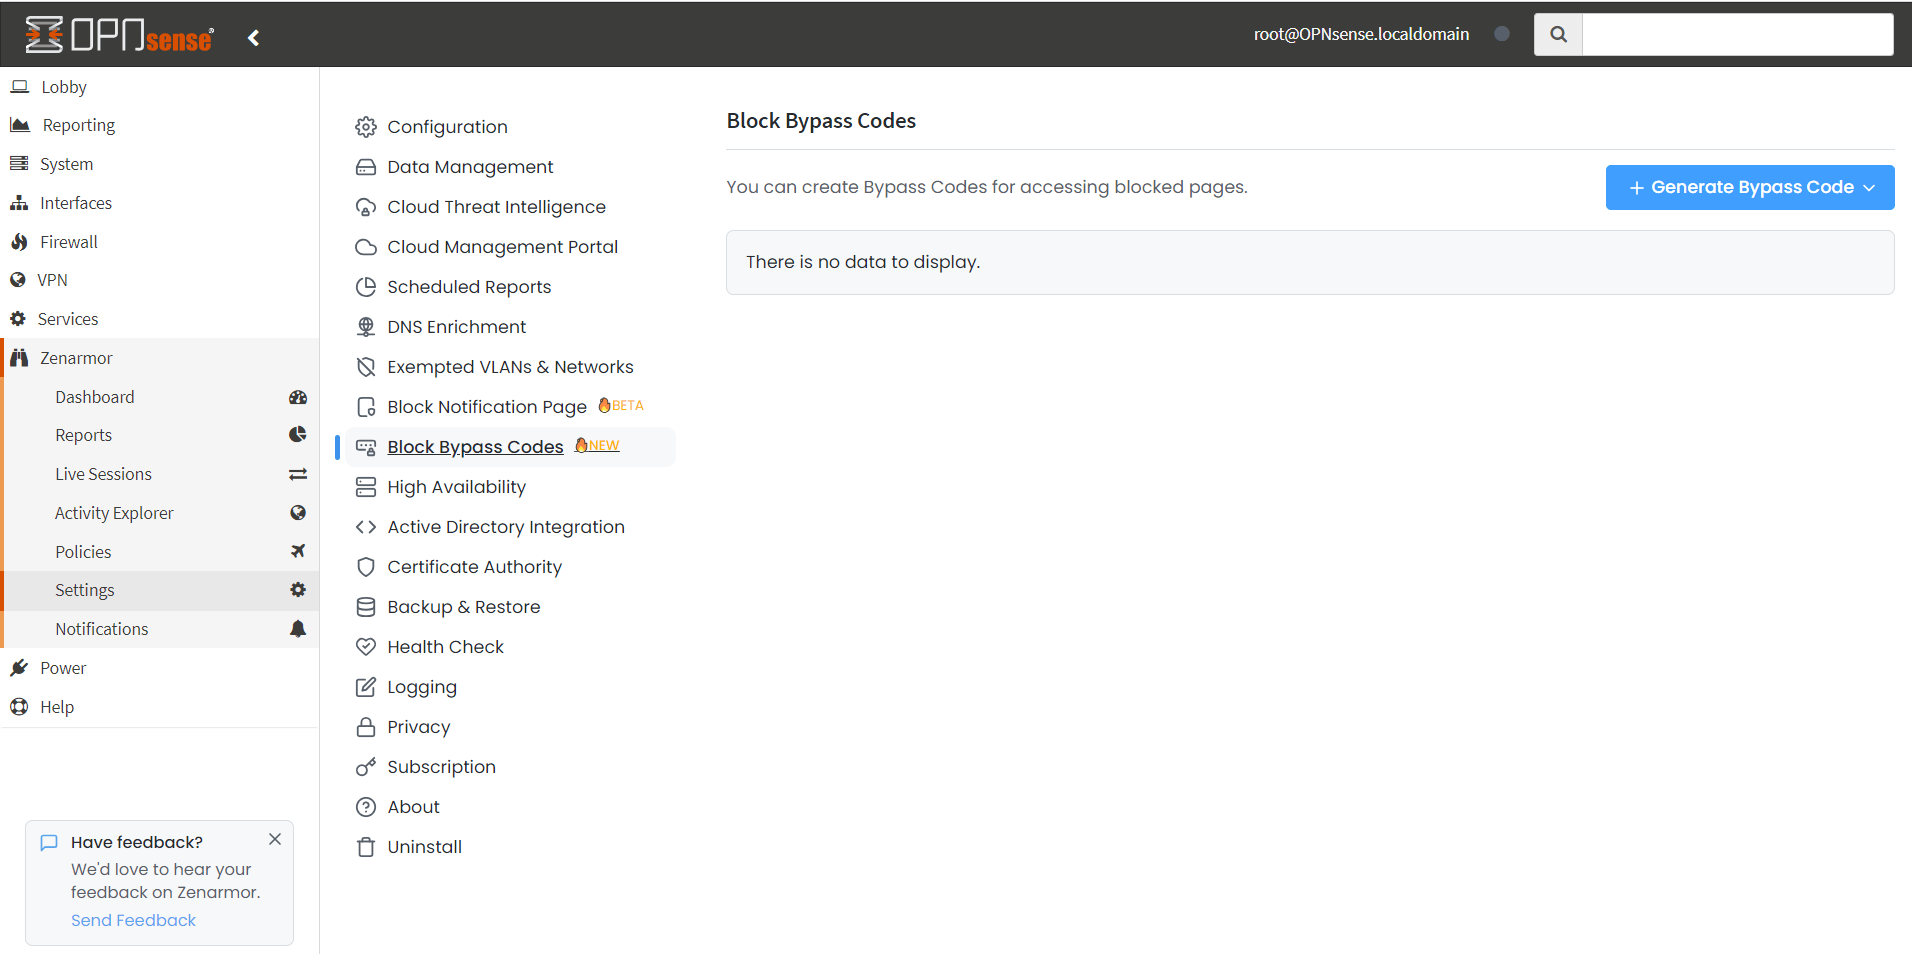Select Block Bypass Codes section

pos(475,447)
